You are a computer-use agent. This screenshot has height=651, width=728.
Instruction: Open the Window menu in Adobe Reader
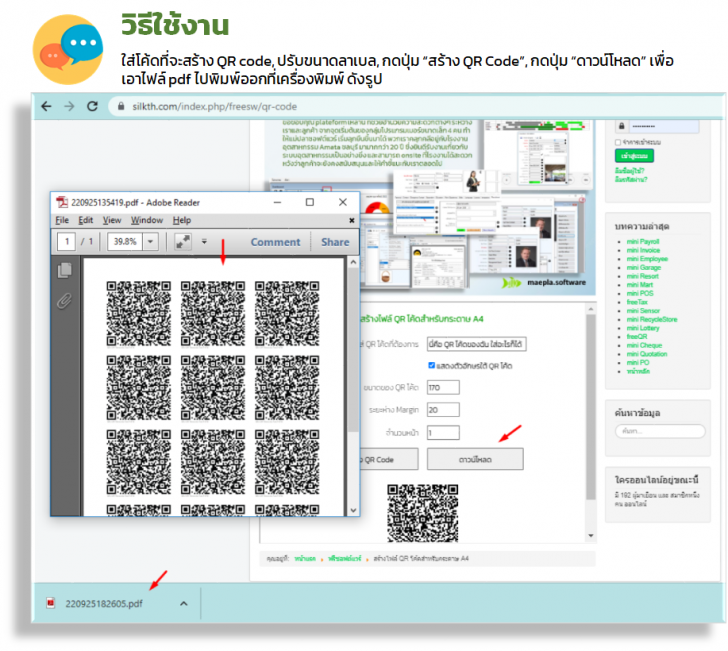click(147, 220)
